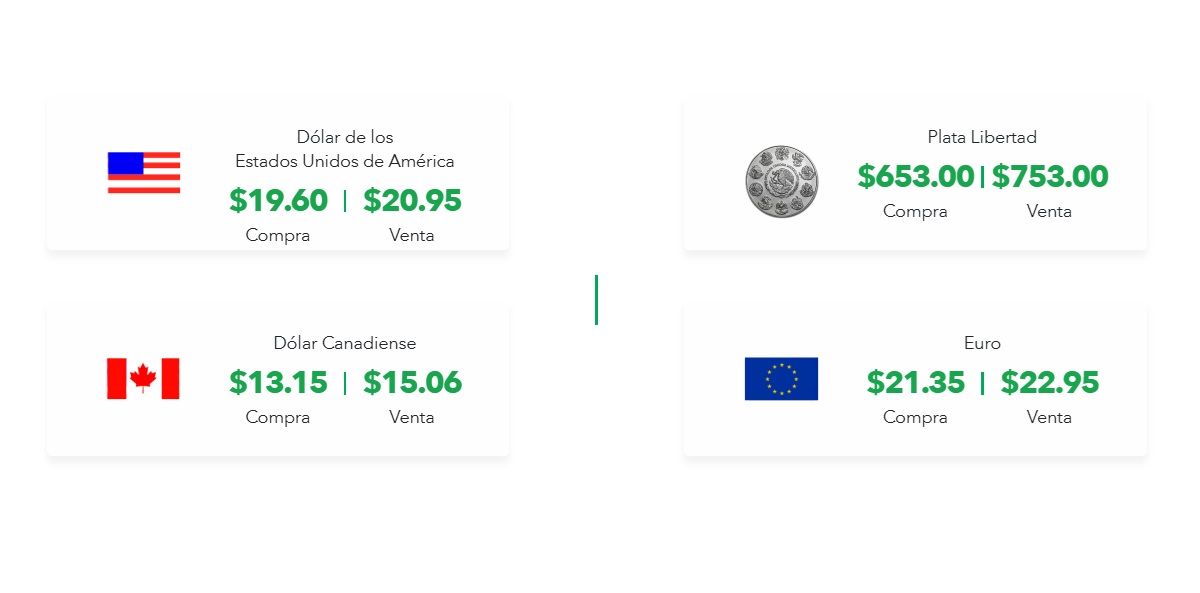Click the Dólar de los Estados Unidos title

[345, 149]
